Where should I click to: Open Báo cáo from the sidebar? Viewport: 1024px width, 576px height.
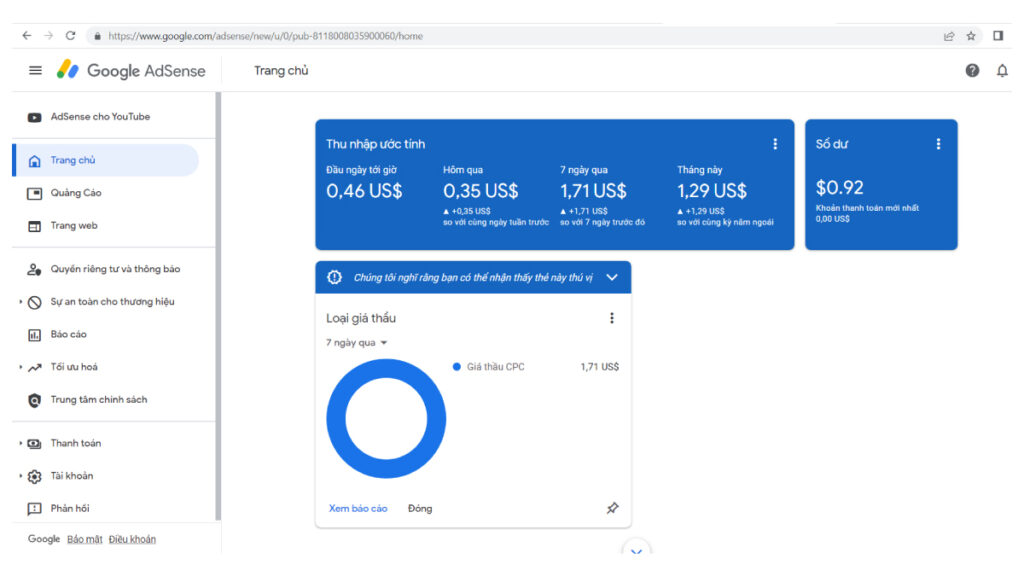coord(68,334)
